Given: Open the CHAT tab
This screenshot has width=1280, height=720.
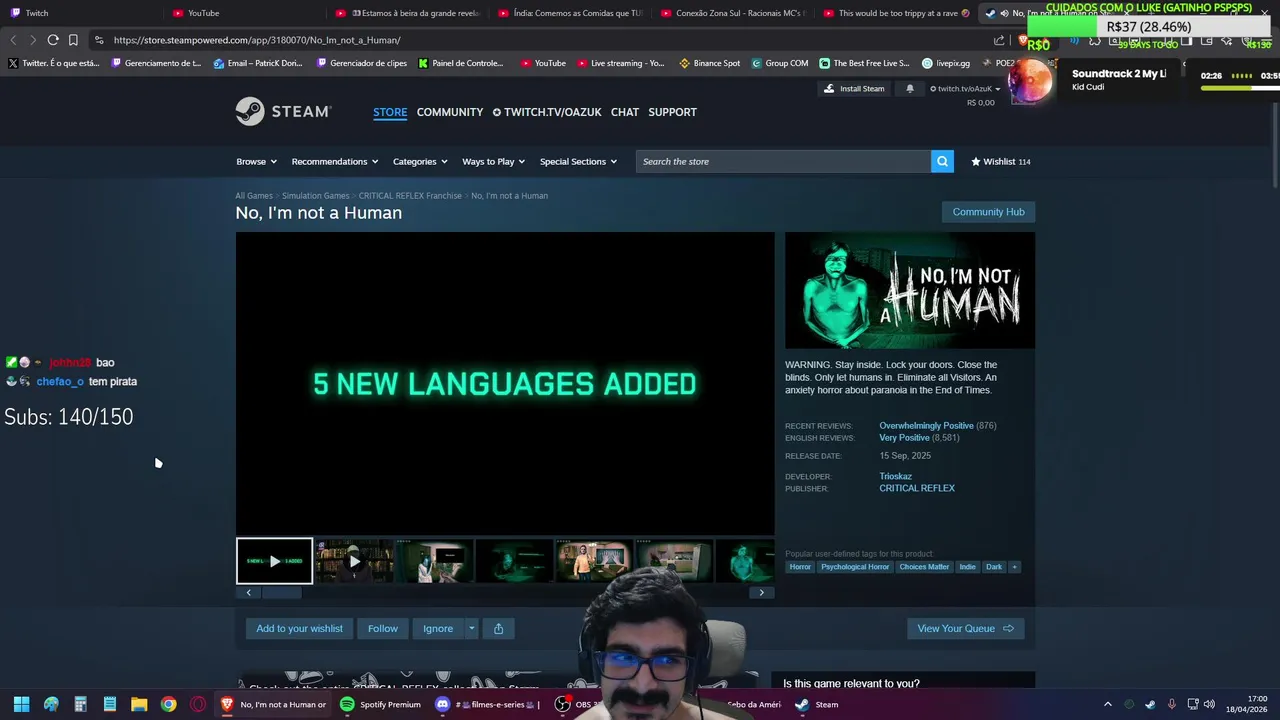Looking at the screenshot, I should 625,112.
